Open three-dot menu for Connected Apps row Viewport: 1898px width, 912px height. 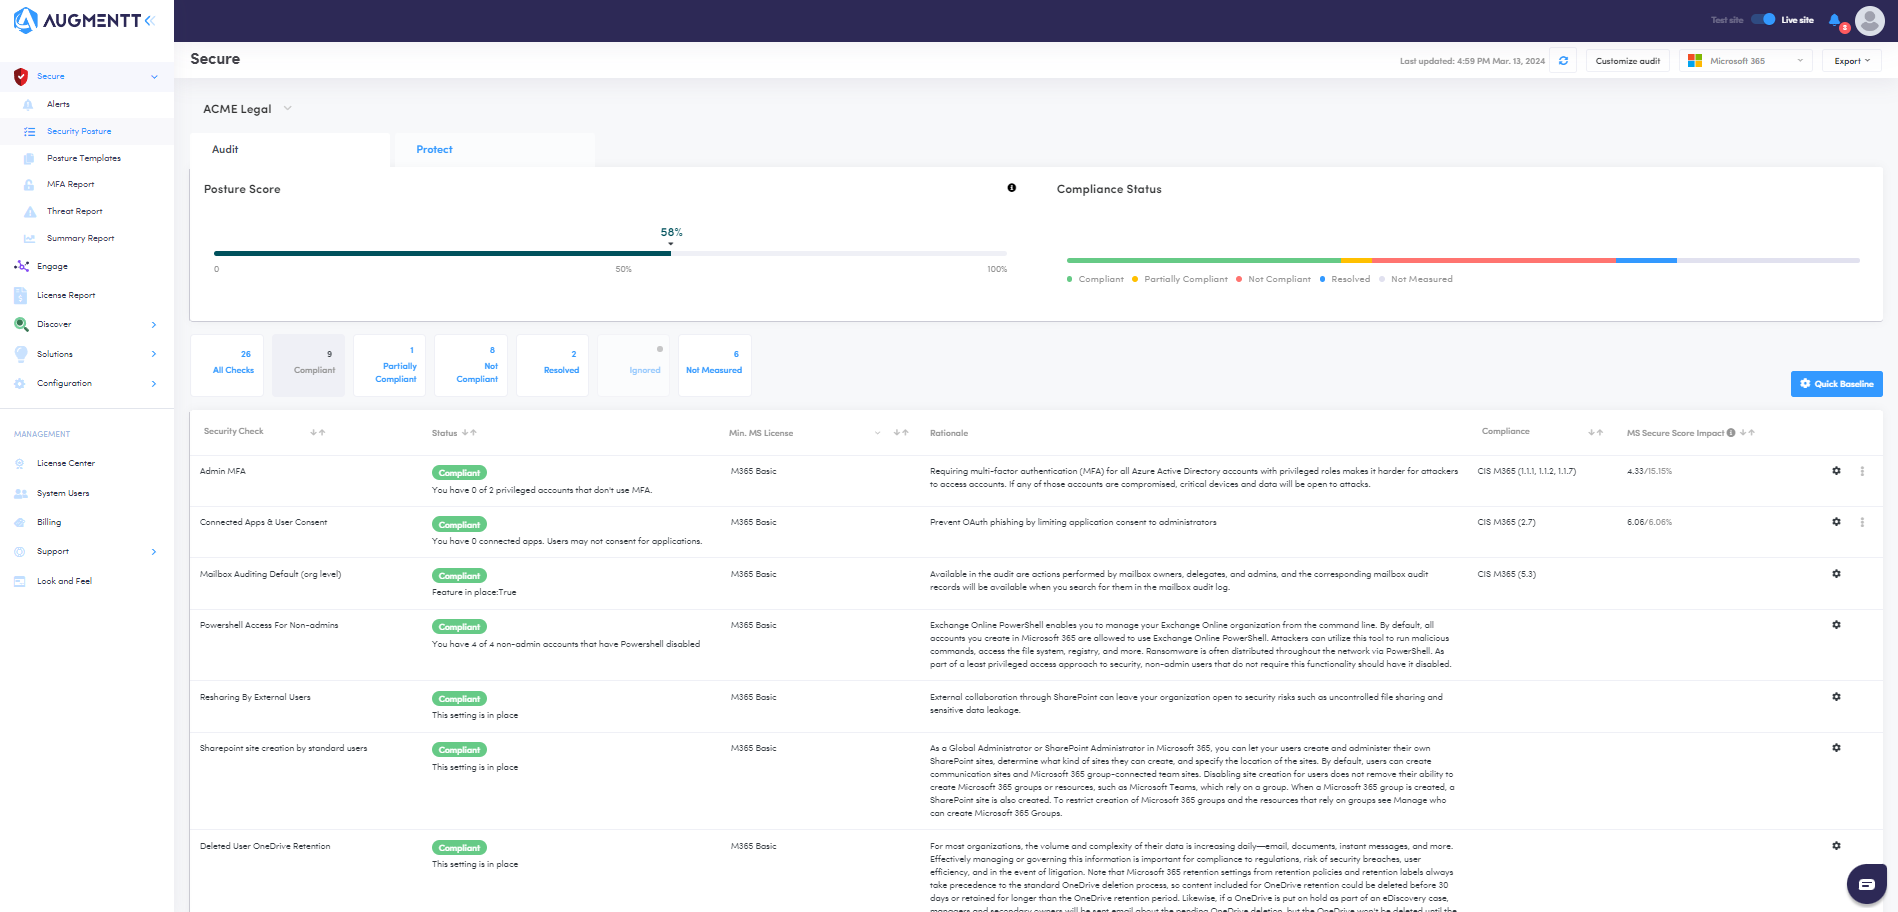(1862, 522)
